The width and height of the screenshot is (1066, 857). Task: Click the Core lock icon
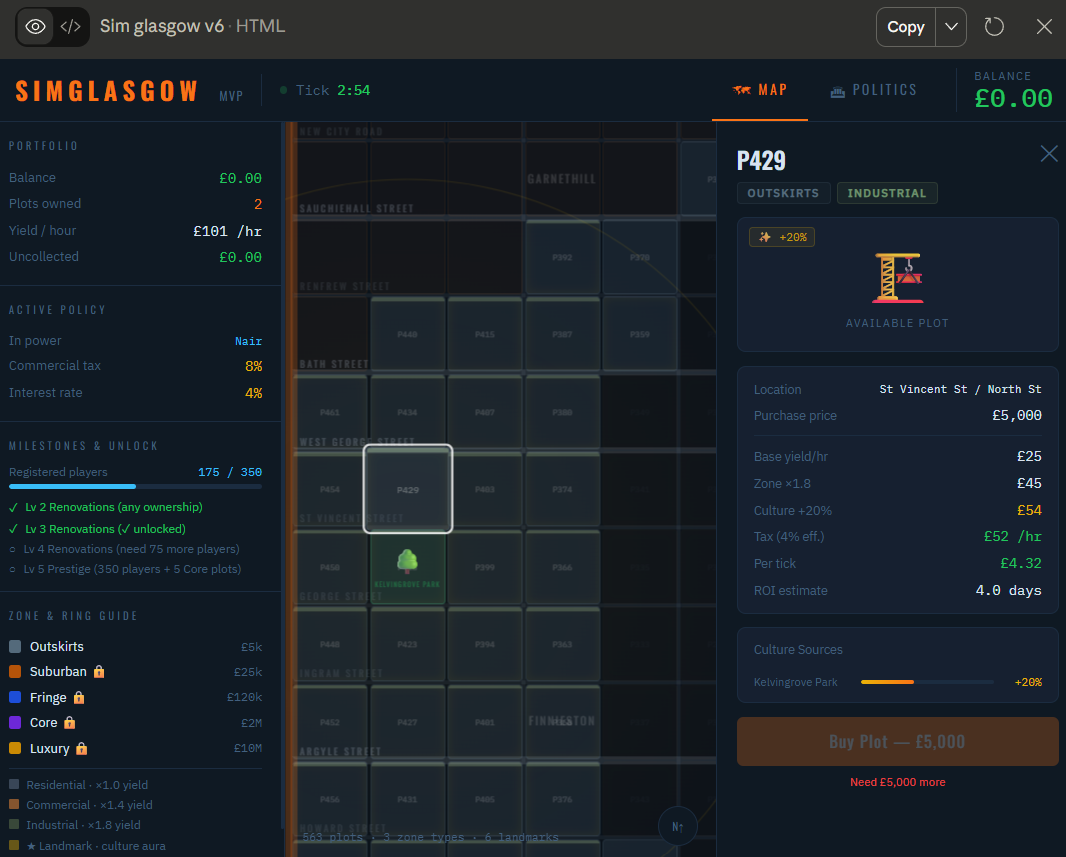(x=69, y=722)
